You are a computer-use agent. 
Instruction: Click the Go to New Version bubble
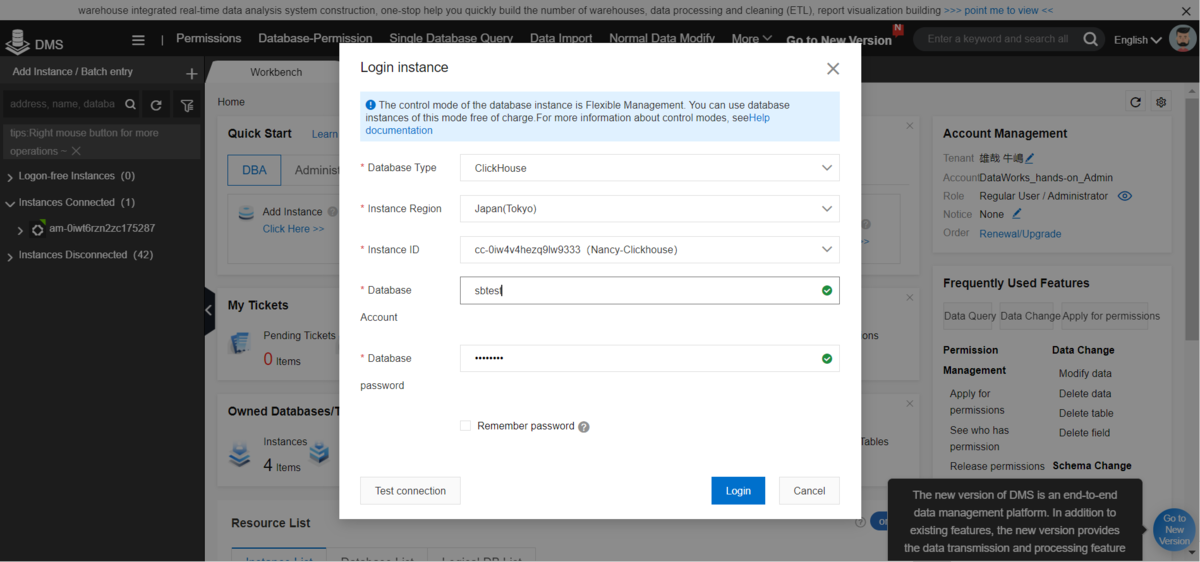tap(1174, 530)
